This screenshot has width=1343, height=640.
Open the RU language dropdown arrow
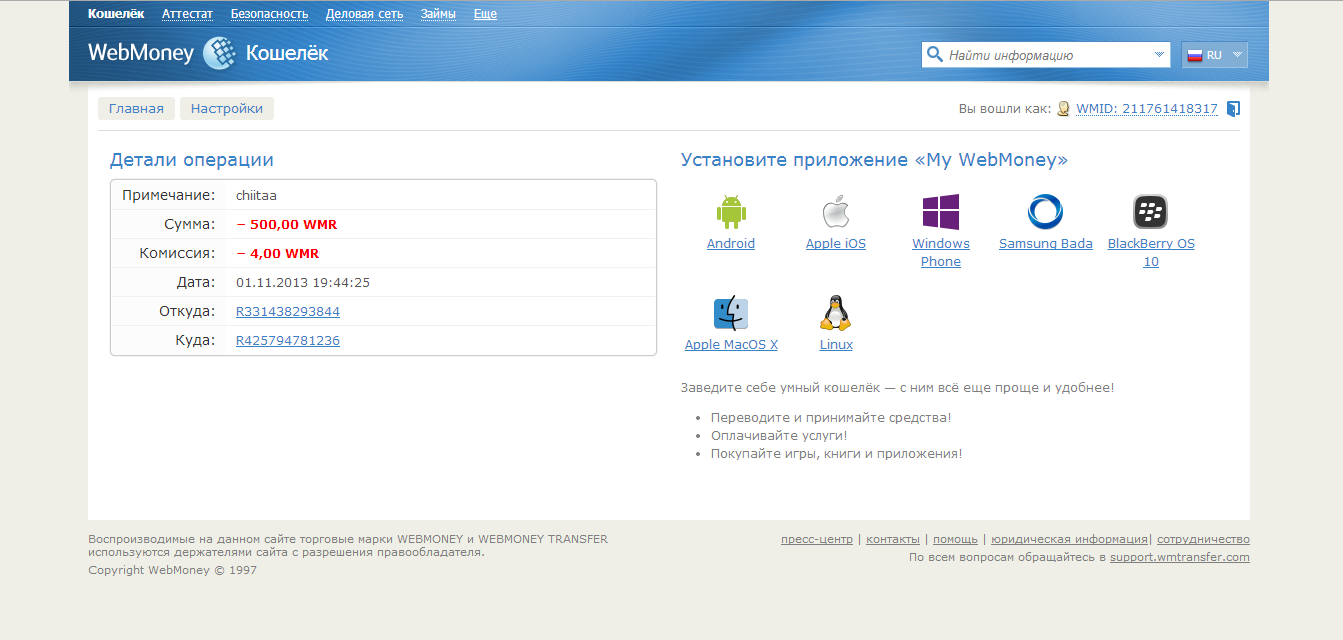coord(1237,55)
